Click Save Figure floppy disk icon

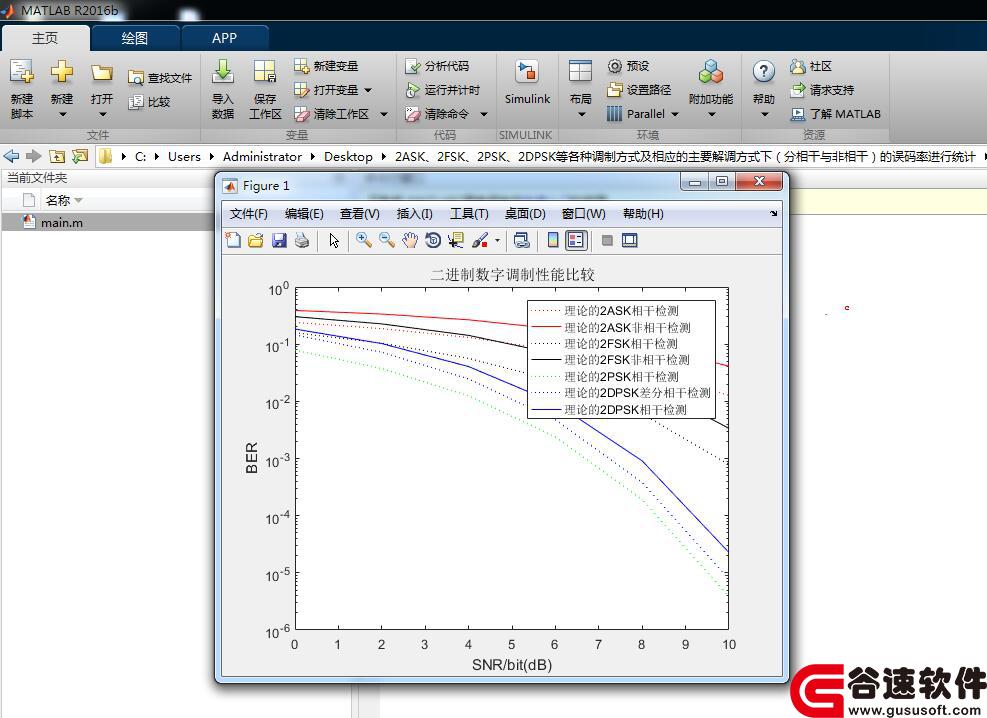pos(279,240)
